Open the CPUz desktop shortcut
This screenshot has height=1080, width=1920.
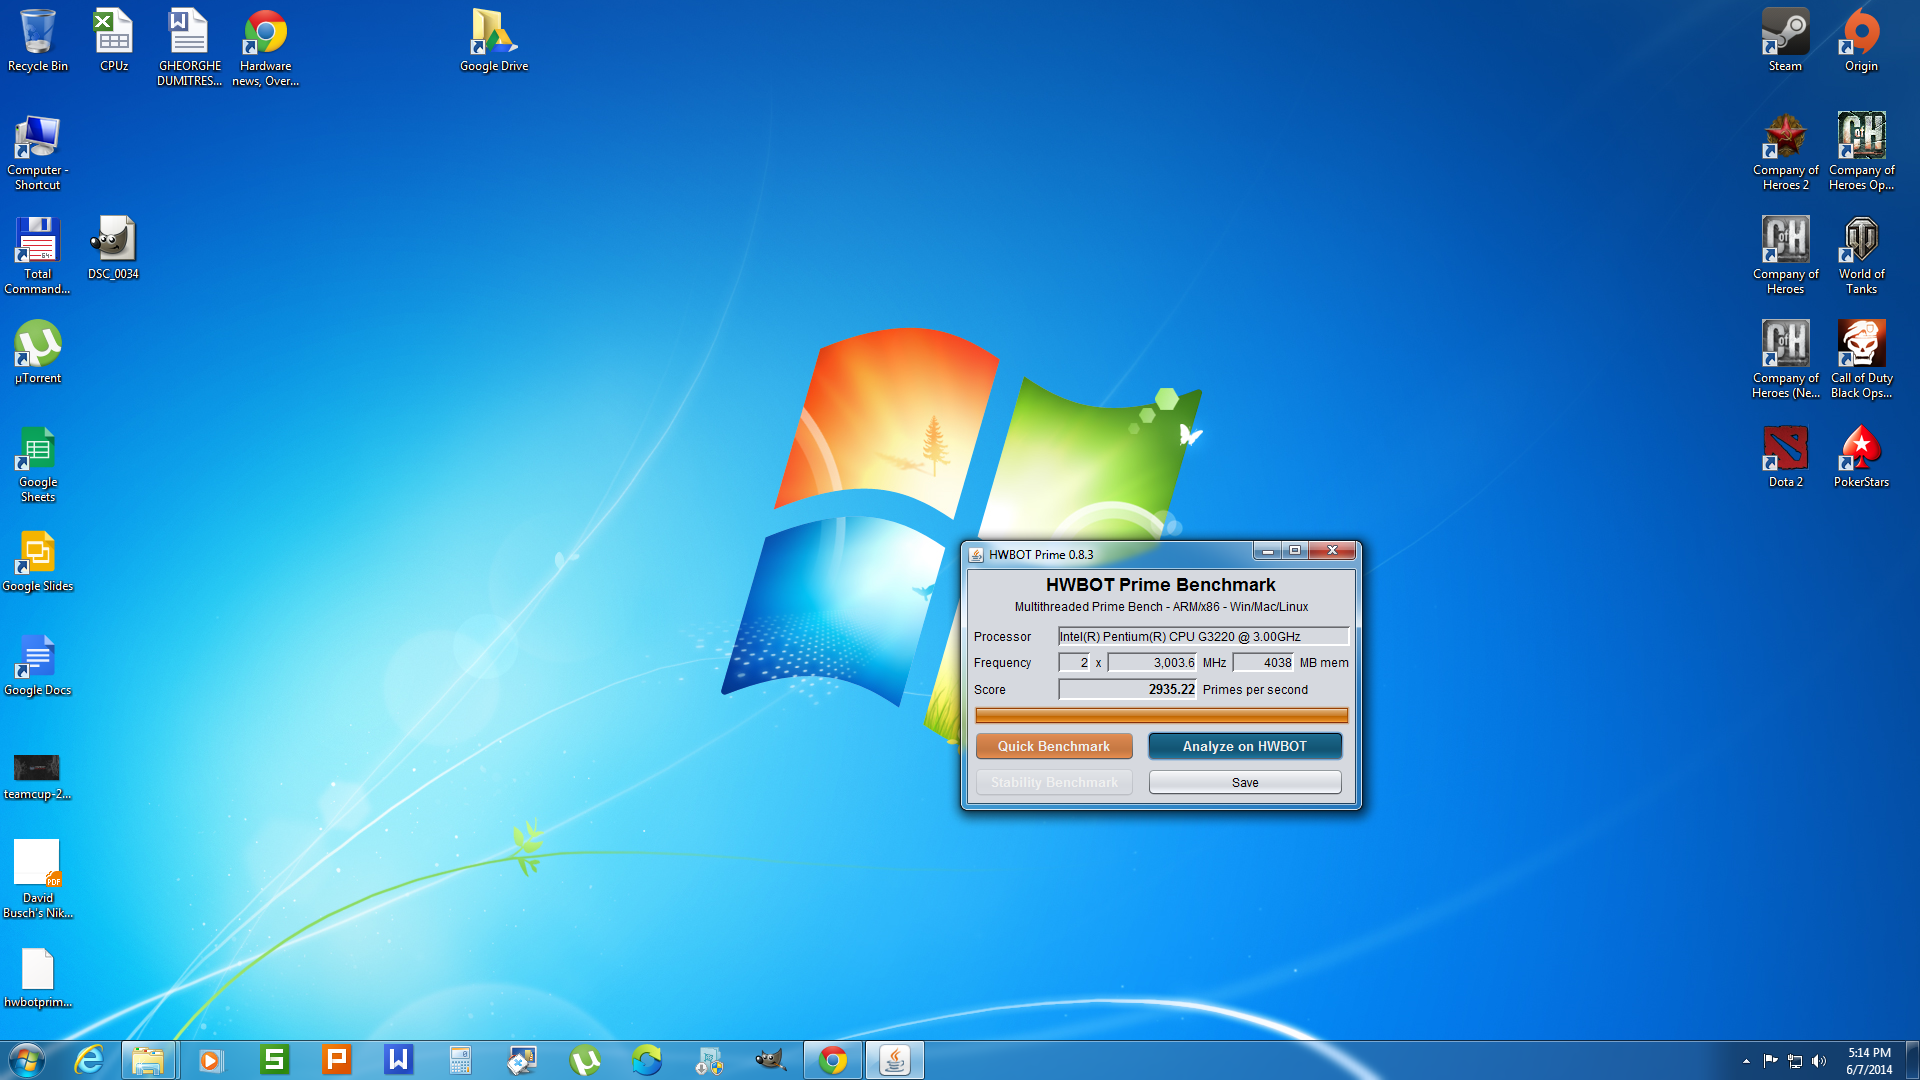[x=113, y=42]
